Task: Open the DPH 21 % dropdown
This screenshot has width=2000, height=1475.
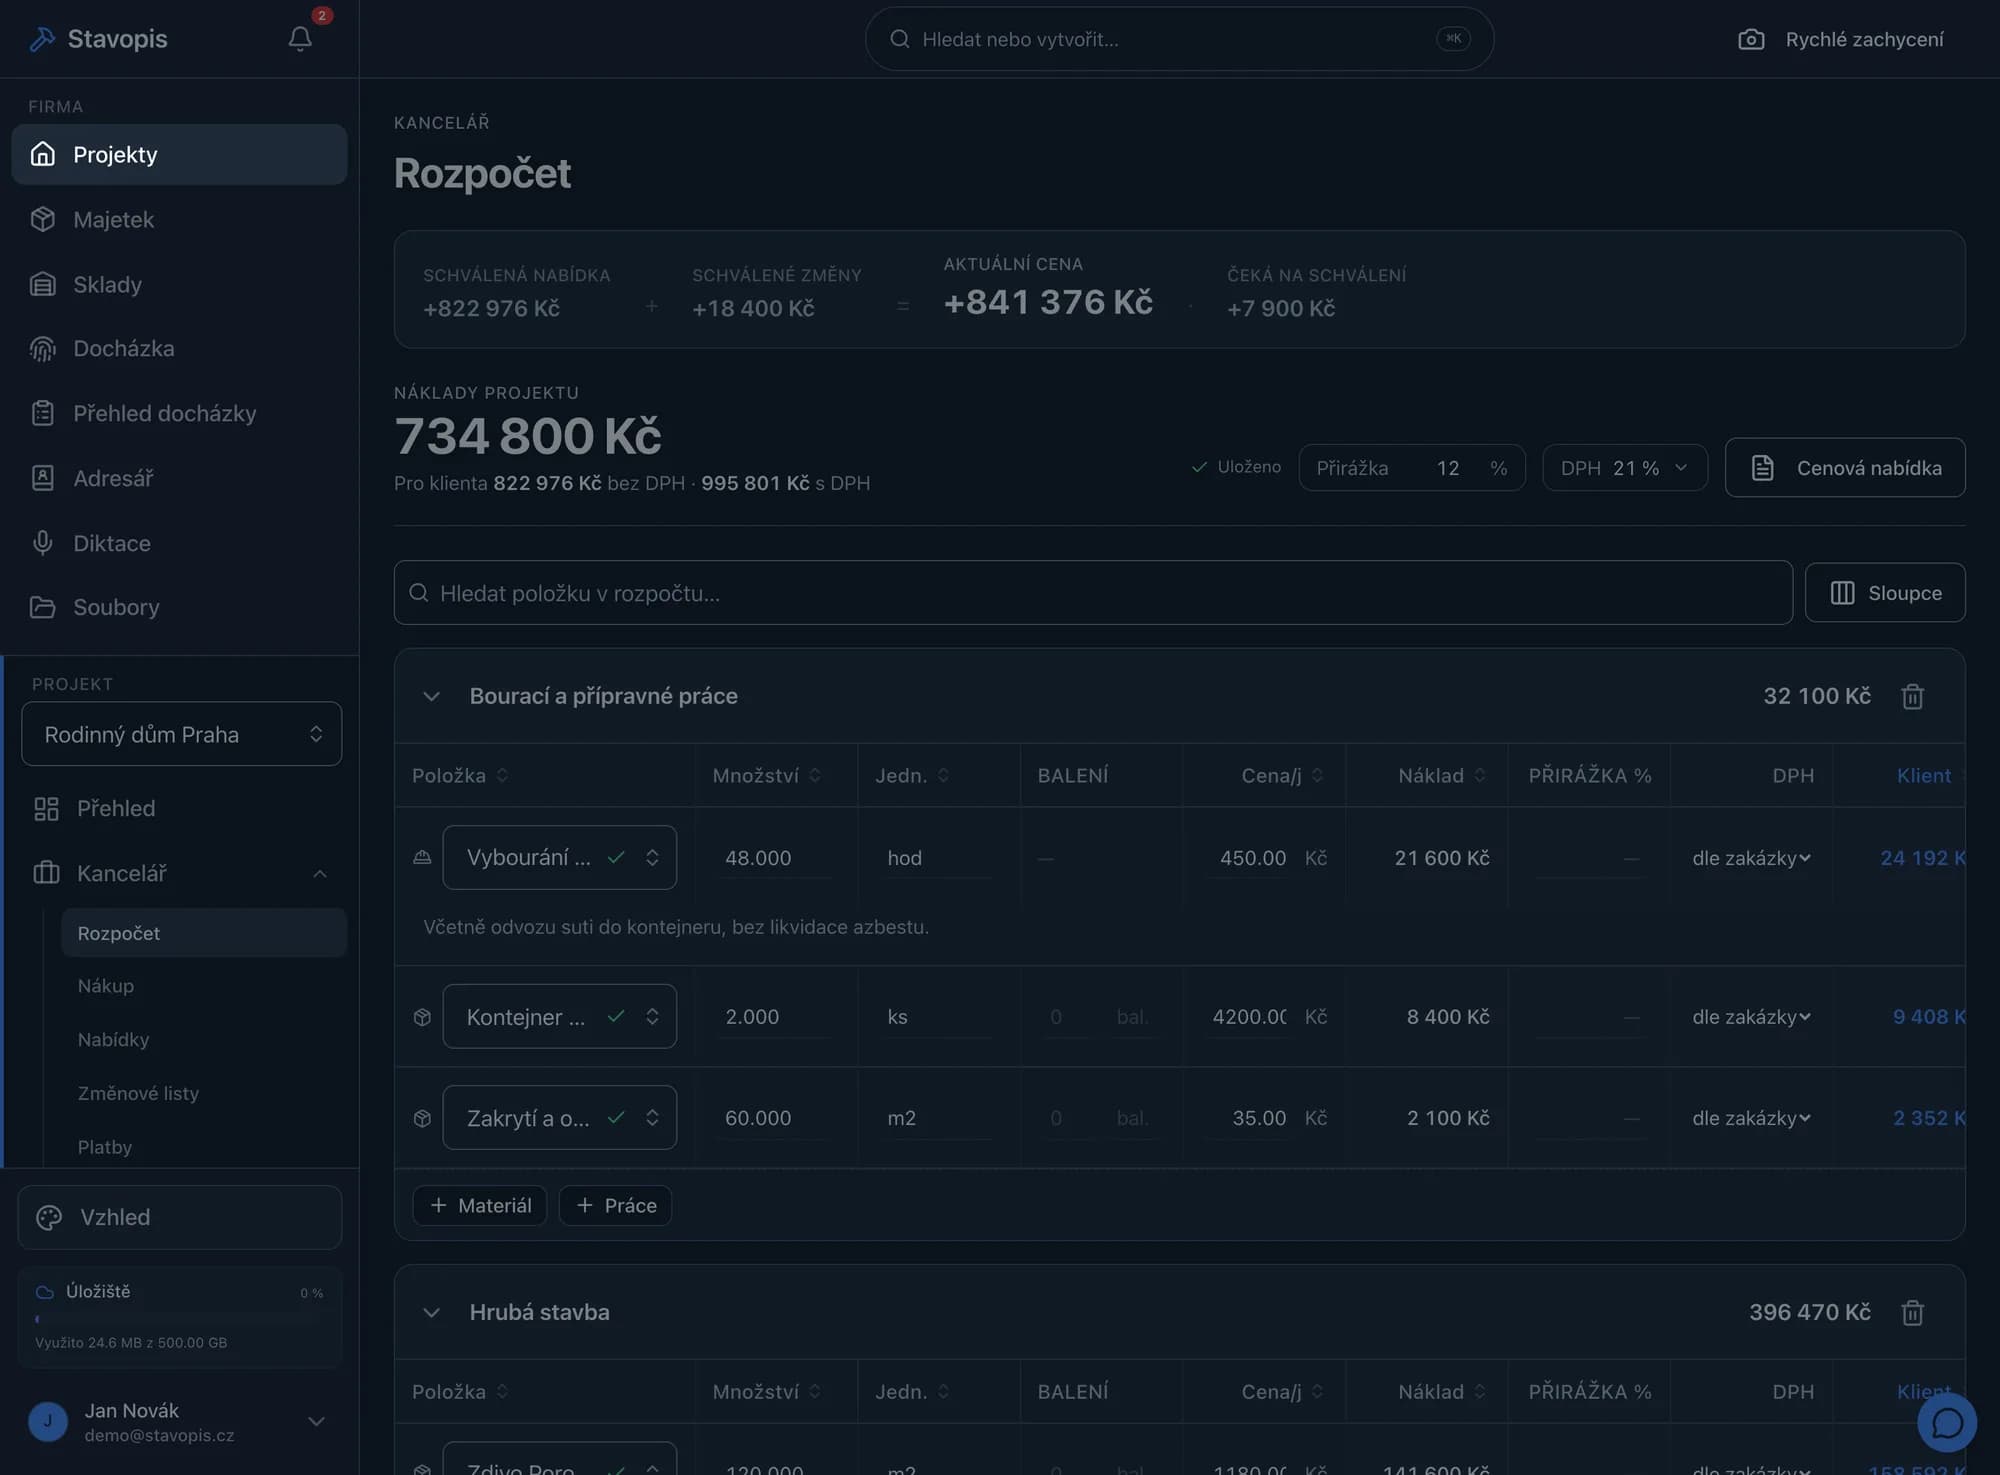Action: point(1624,468)
